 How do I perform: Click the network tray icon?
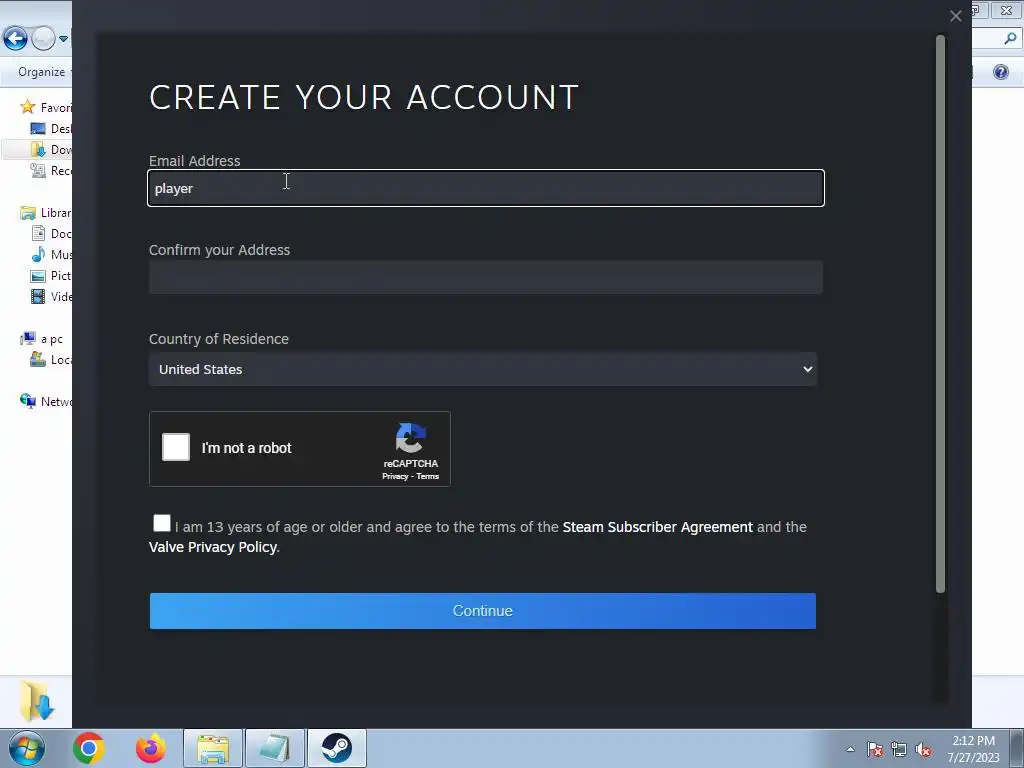(x=899, y=749)
